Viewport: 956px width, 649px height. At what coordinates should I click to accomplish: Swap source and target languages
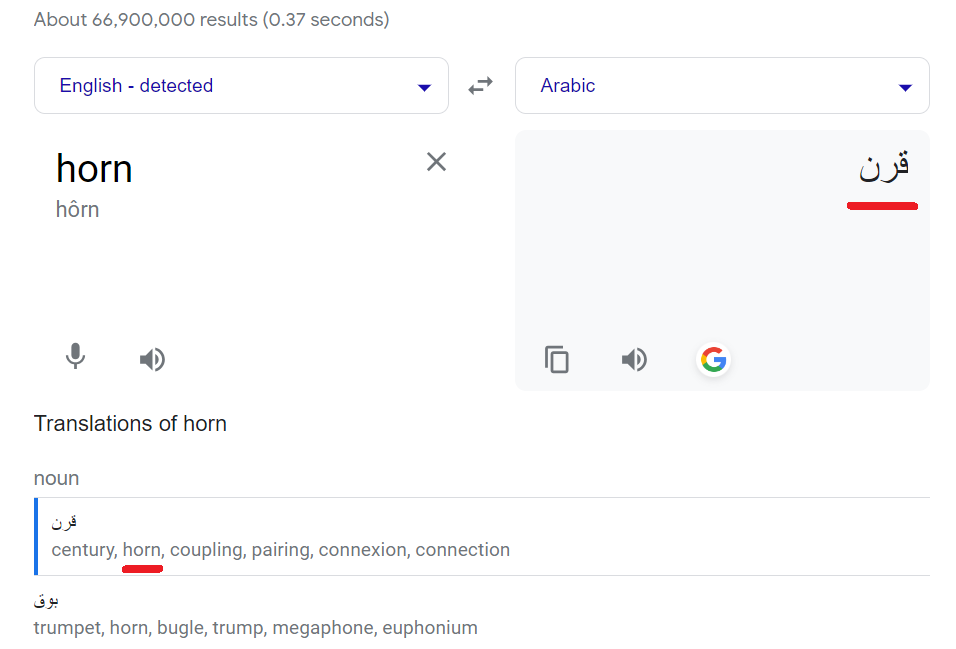click(x=480, y=85)
